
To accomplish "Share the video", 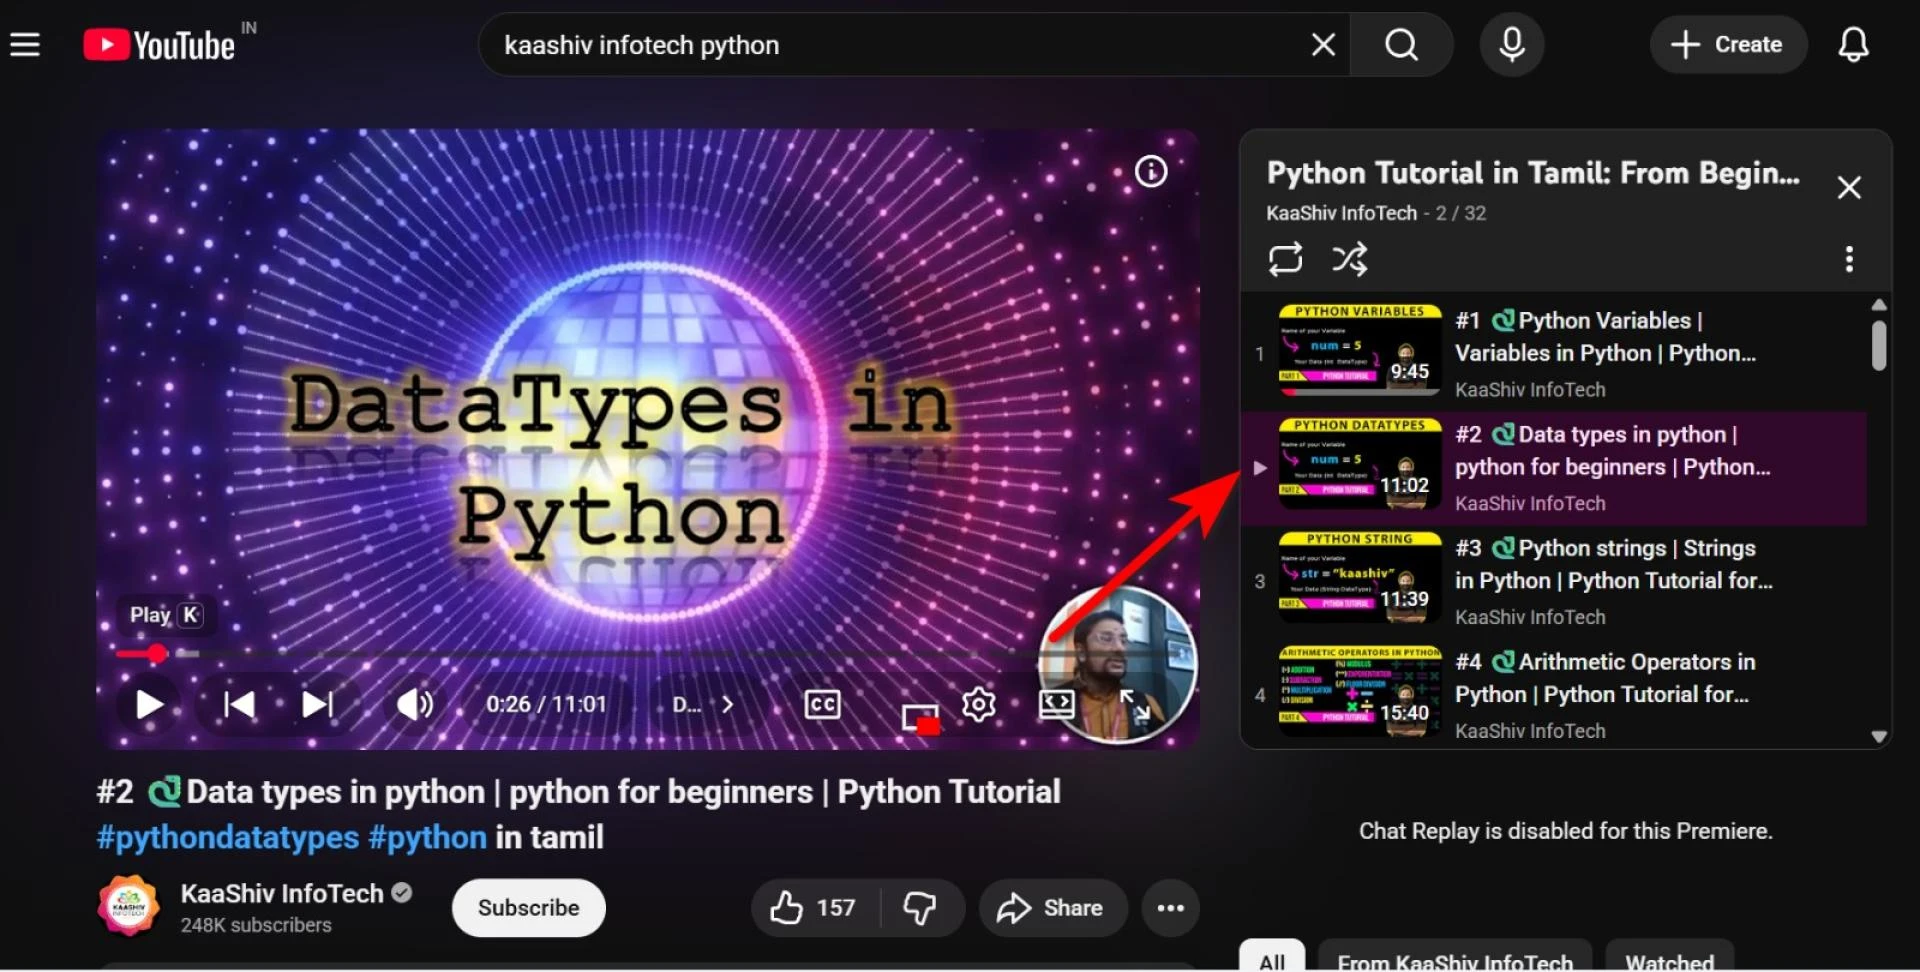I will tap(1052, 908).
